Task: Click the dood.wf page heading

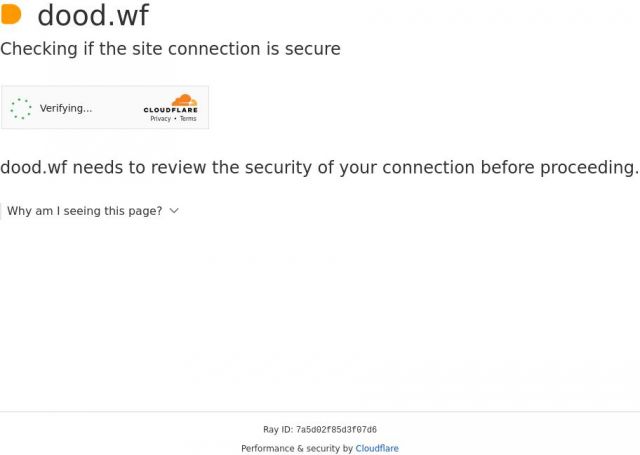Action: (x=93, y=16)
